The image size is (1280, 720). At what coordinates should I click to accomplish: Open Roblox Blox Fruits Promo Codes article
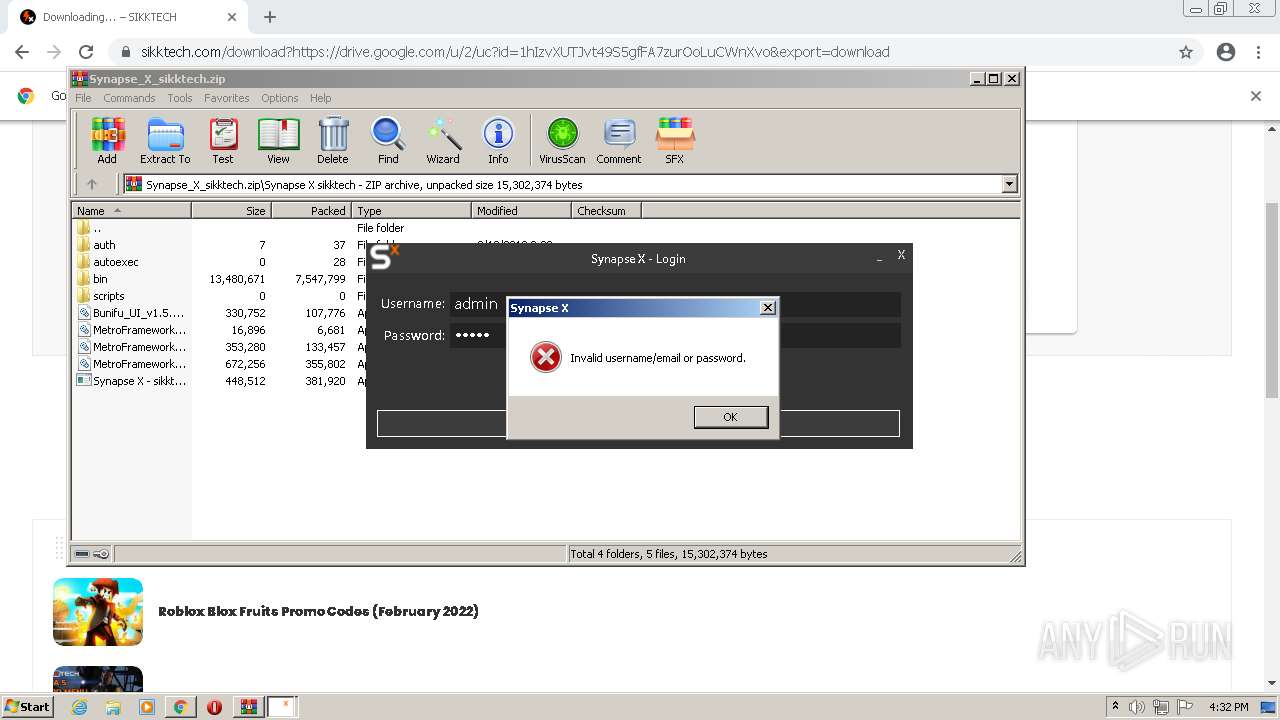tap(318, 611)
